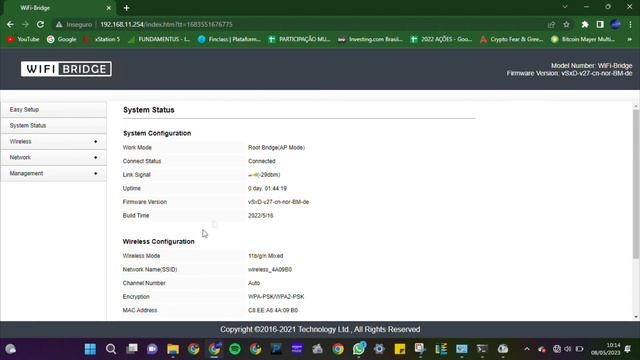The height and width of the screenshot is (360, 640).
Task: Click the Firmware Version value in System Configuration
Action: coord(278,202)
